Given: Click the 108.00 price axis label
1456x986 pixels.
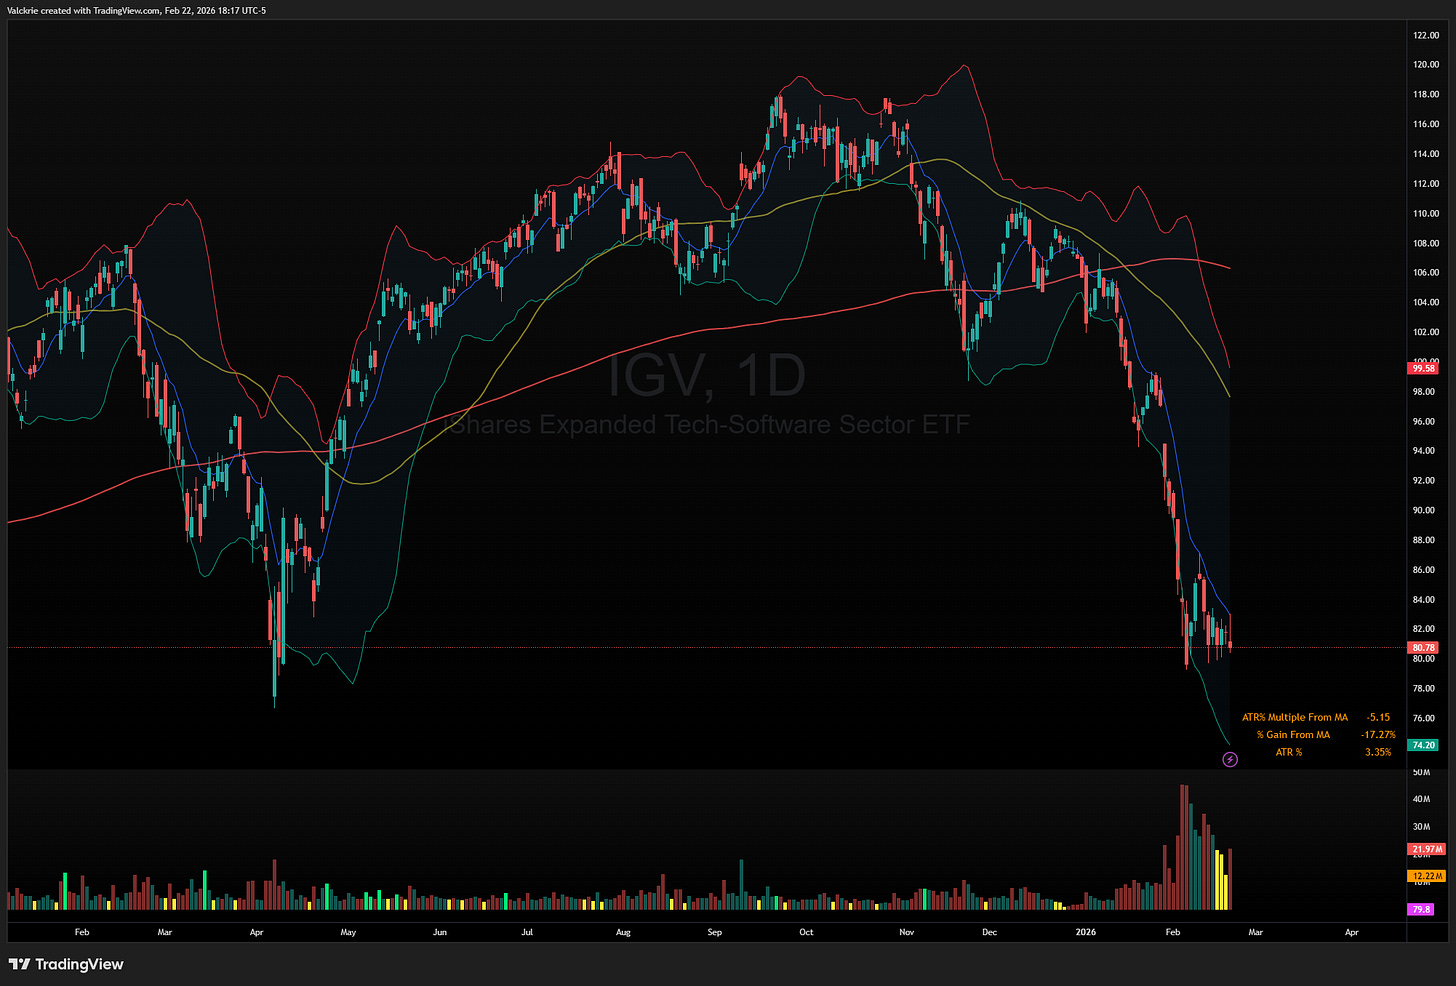Looking at the screenshot, I should tap(1426, 243).
